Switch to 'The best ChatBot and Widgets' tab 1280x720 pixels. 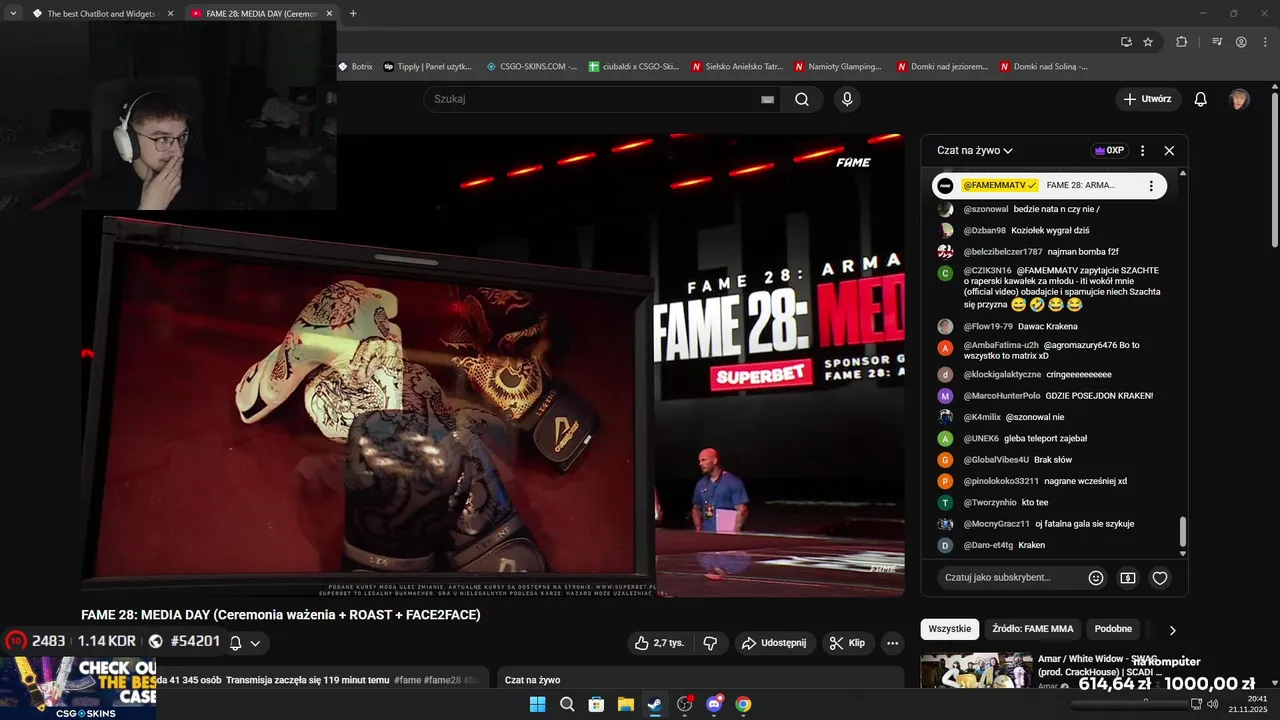click(x=102, y=14)
